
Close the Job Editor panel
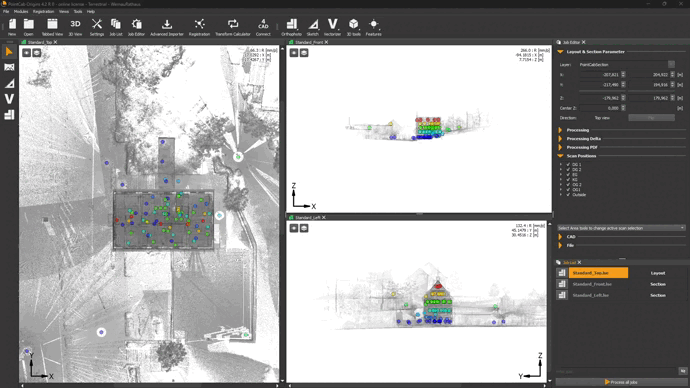(584, 42)
